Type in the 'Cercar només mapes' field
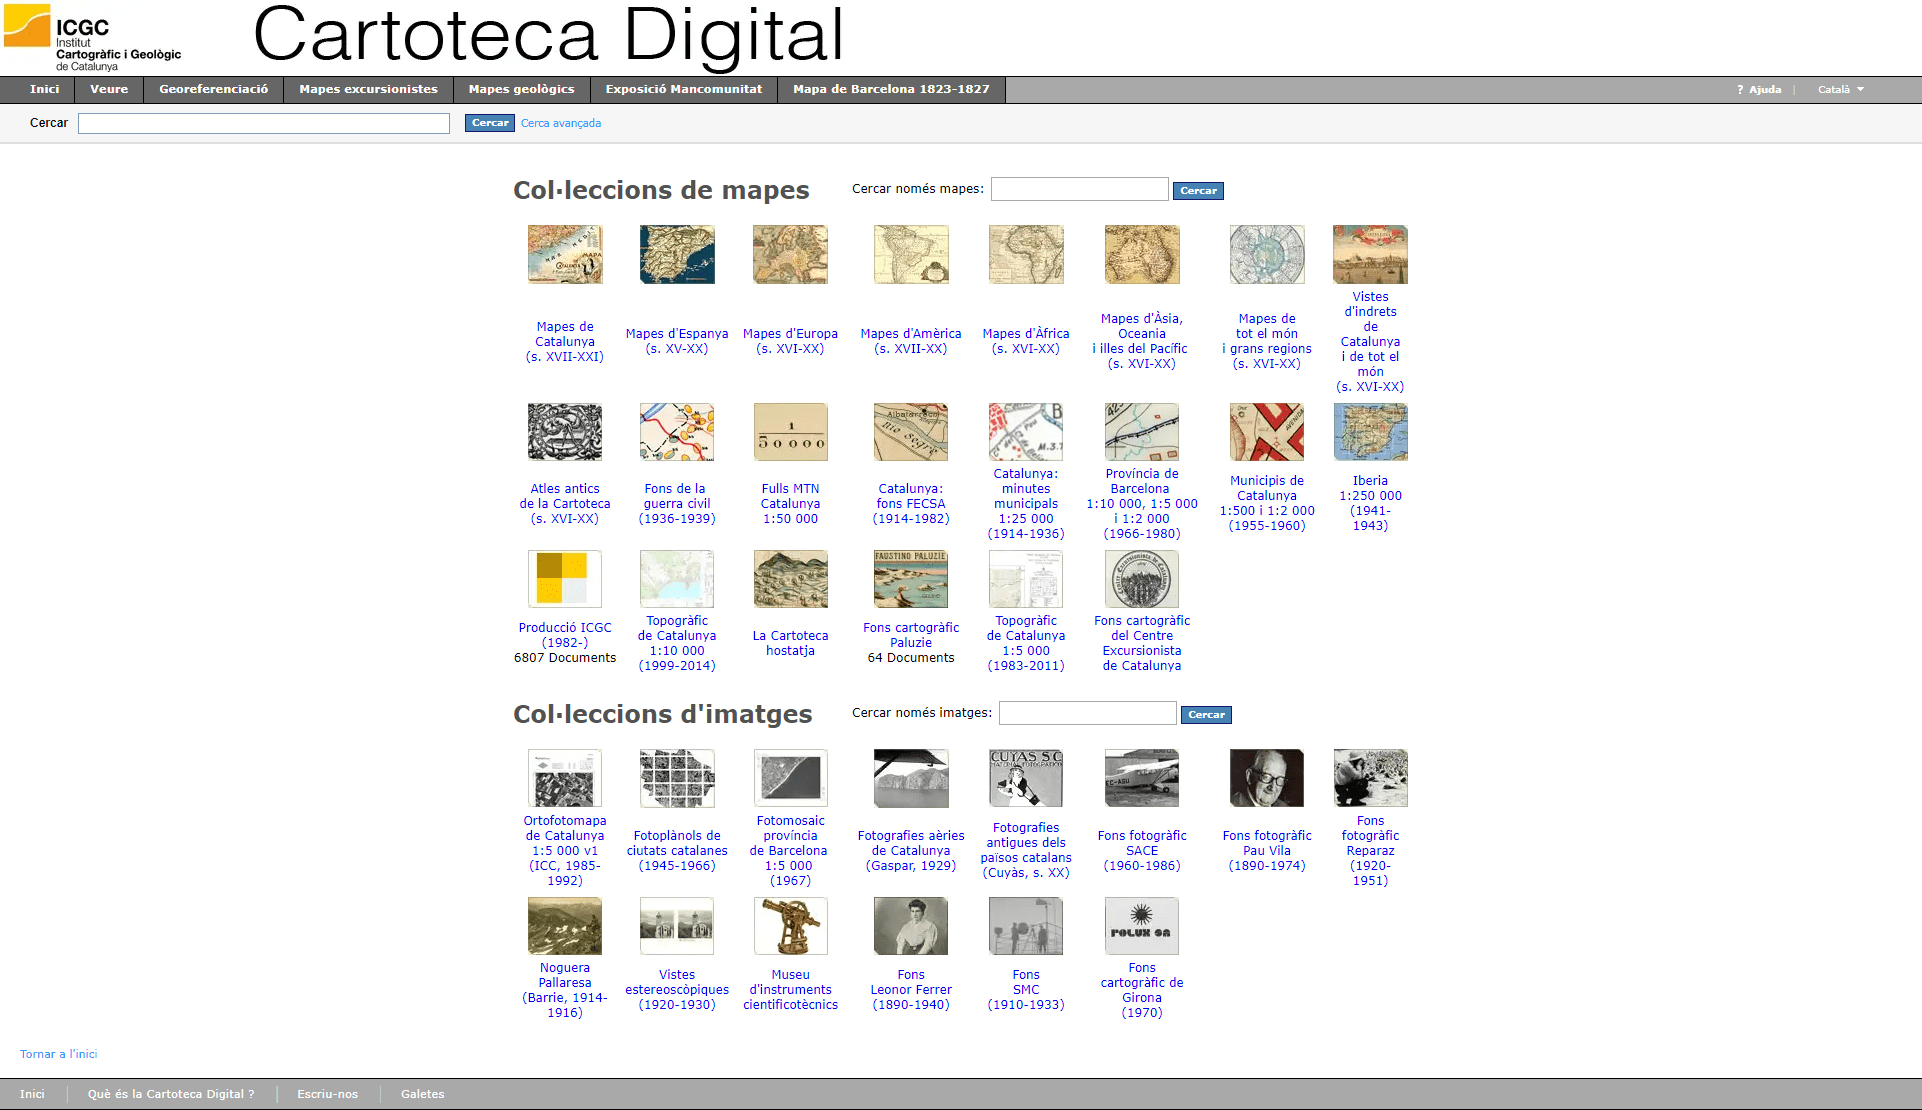This screenshot has width=1922, height=1110. pyautogui.click(x=1079, y=188)
